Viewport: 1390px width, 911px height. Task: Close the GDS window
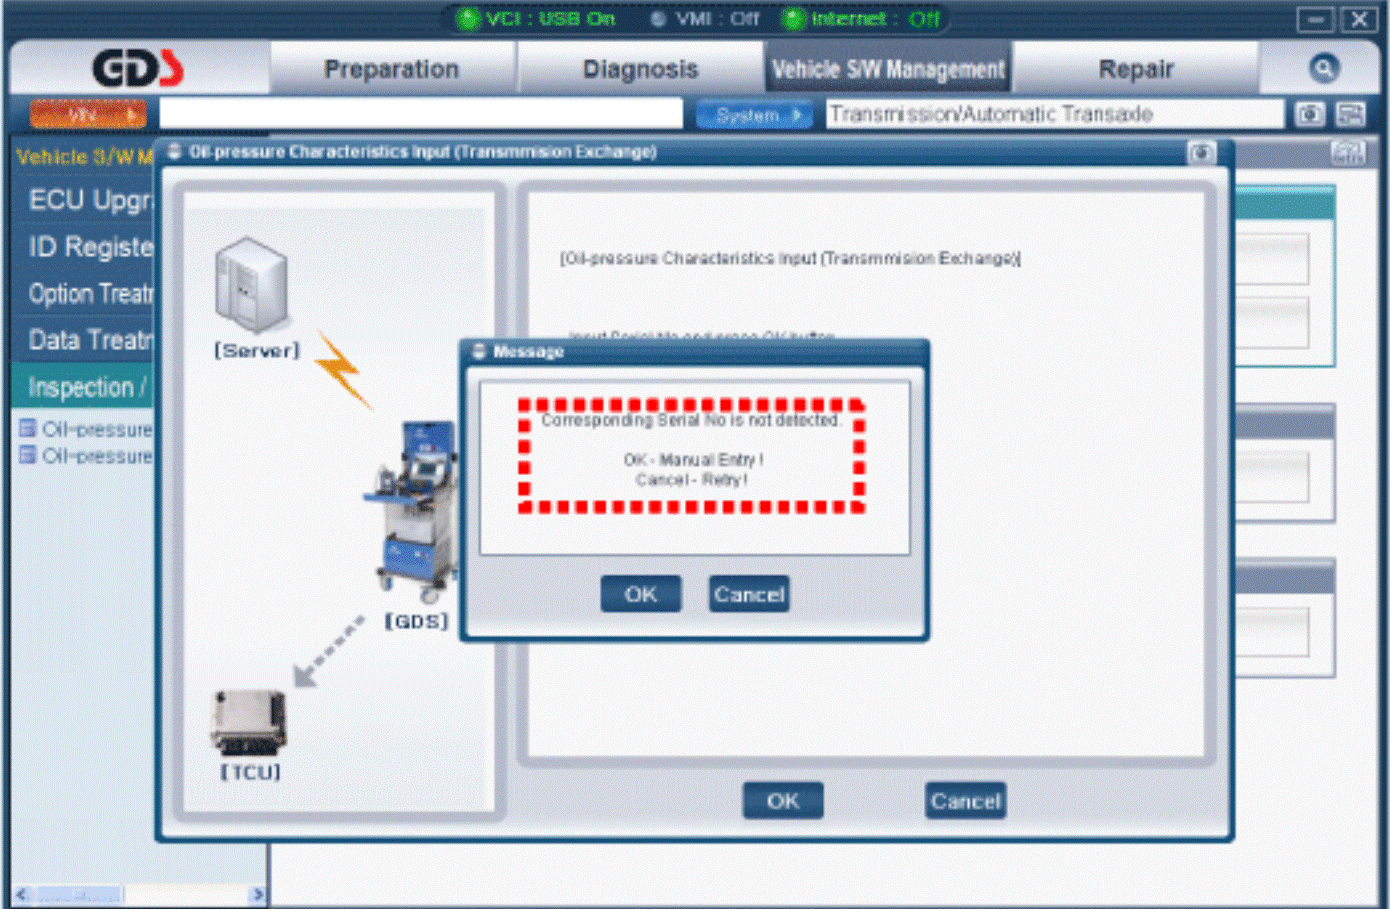pyautogui.click(x=1359, y=19)
